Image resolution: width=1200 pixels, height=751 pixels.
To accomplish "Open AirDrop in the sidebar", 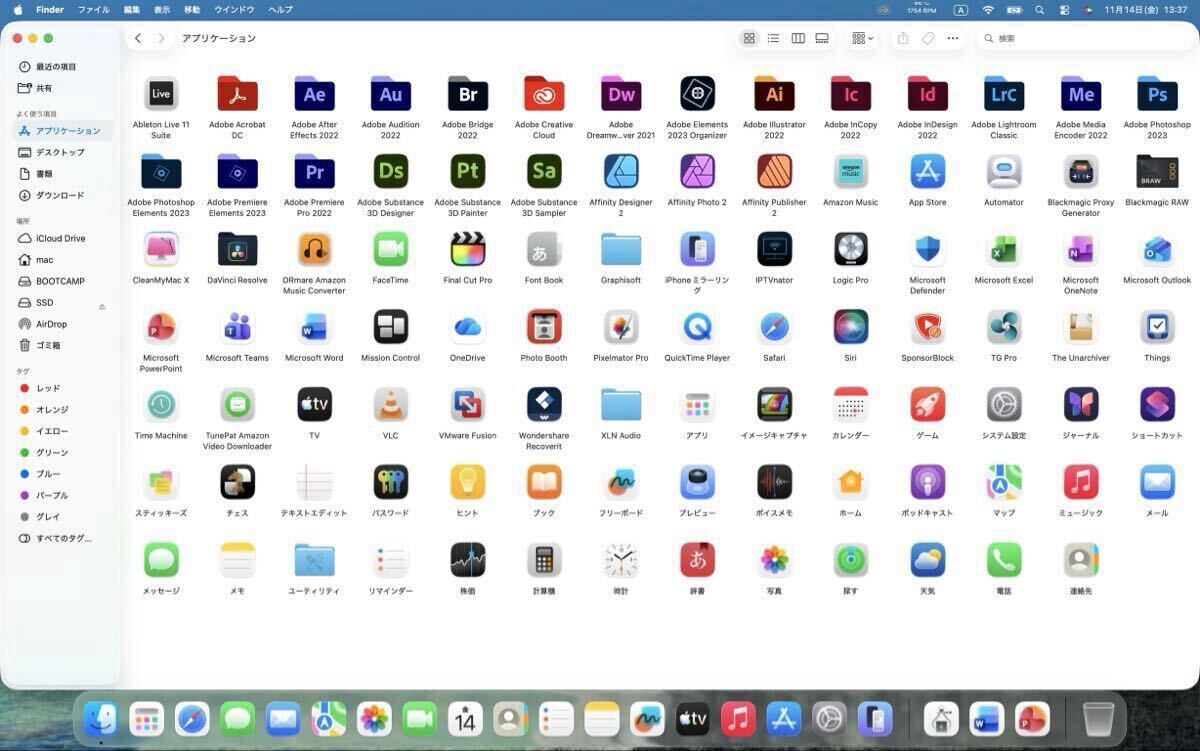I will pos(63,324).
